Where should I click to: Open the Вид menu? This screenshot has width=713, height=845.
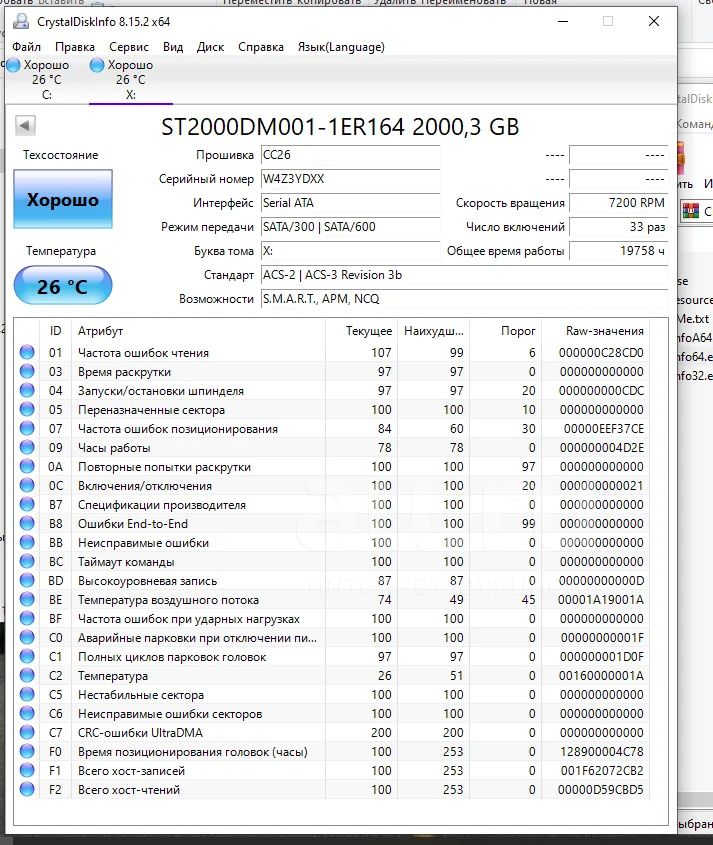pyautogui.click(x=173, y=47)
